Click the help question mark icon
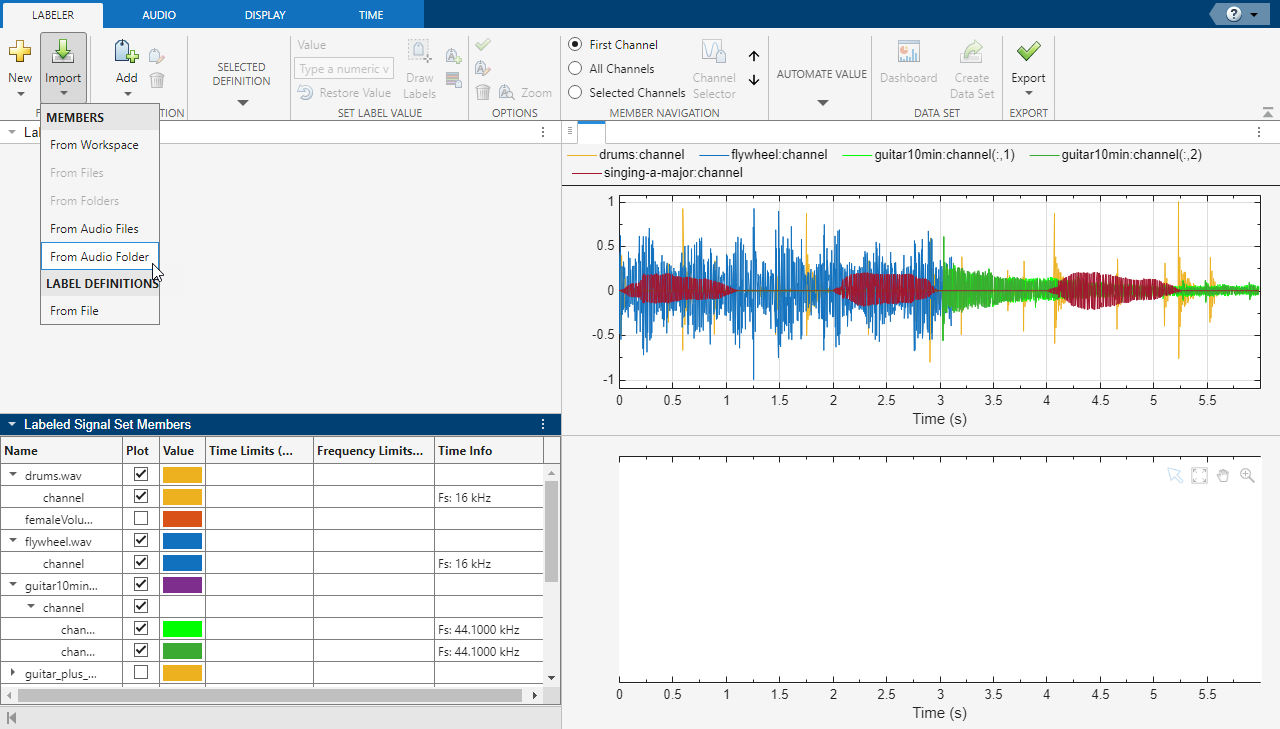 [1233, 14]
